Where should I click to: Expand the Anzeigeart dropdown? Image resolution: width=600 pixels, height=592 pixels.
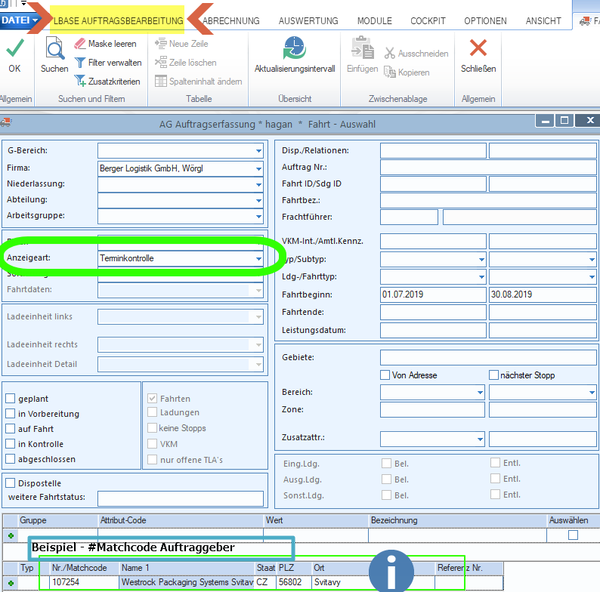[x=259, y=258]
